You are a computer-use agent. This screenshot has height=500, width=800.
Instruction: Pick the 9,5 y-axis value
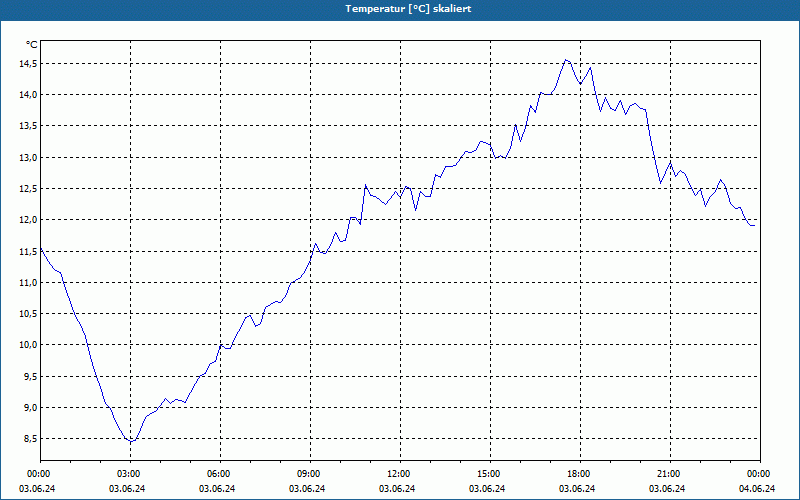point(30,377)
